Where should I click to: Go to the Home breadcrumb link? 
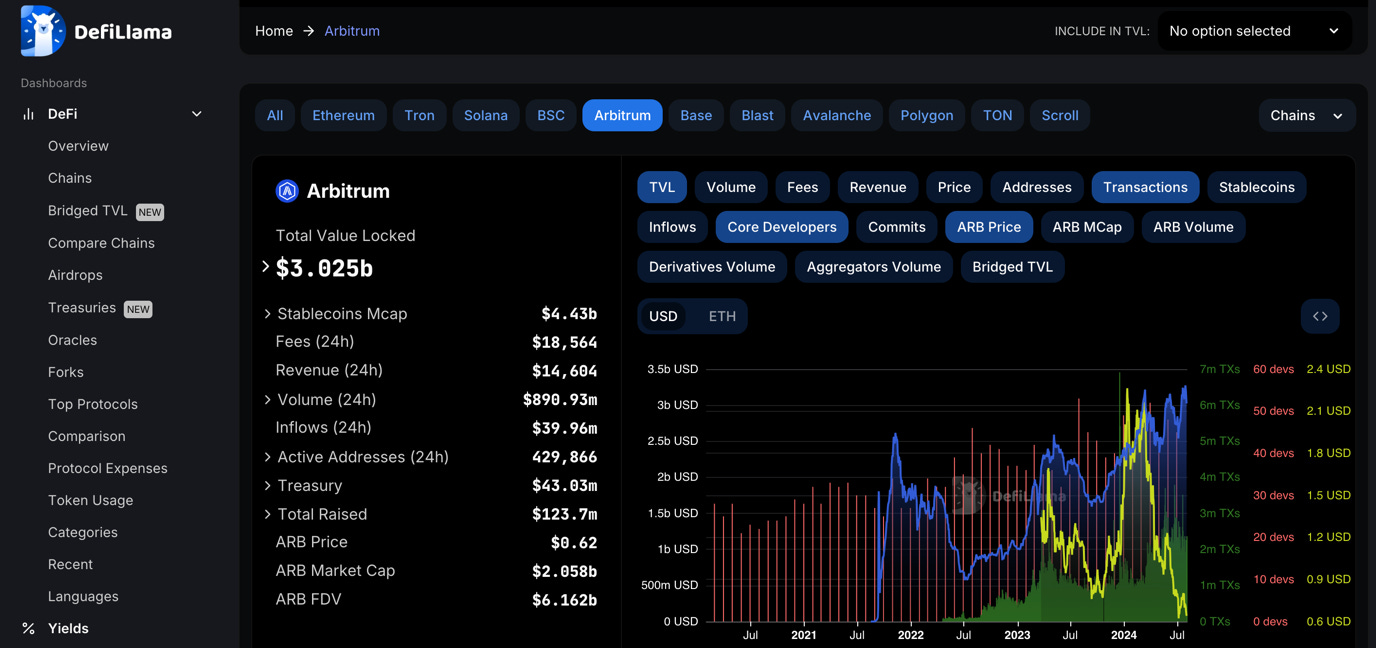point(274,31)
